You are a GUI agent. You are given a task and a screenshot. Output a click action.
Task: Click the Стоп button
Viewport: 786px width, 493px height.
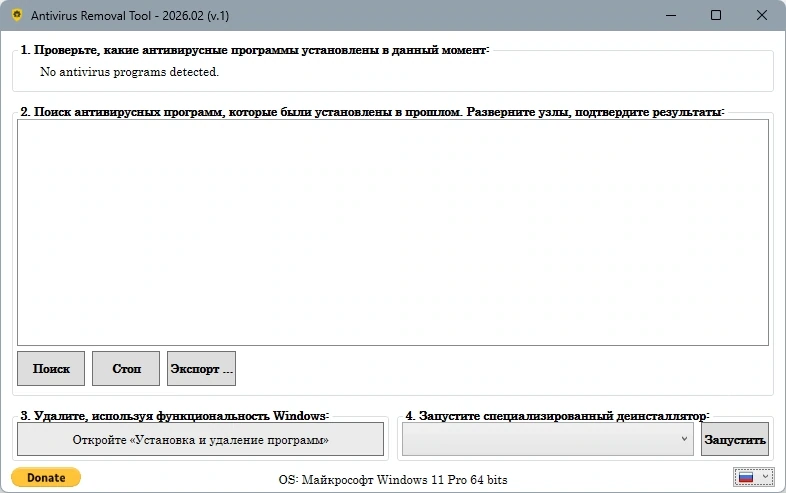(126, 369)
